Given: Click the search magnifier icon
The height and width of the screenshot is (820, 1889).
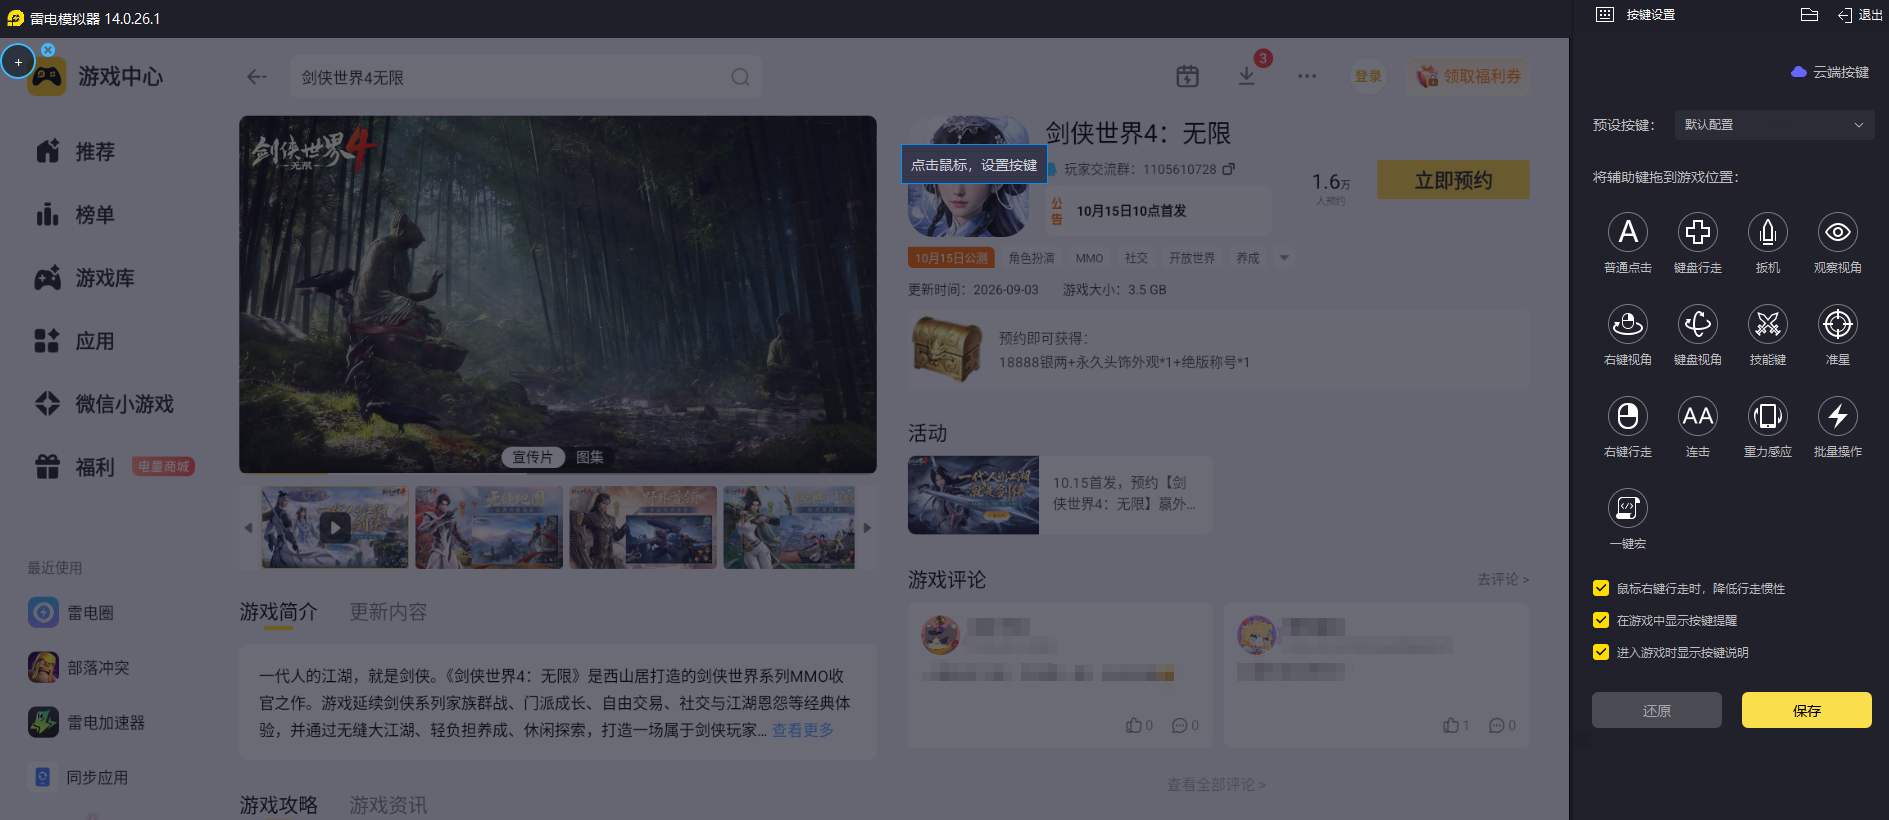Looking at the screenshot, I should point(740,77).
